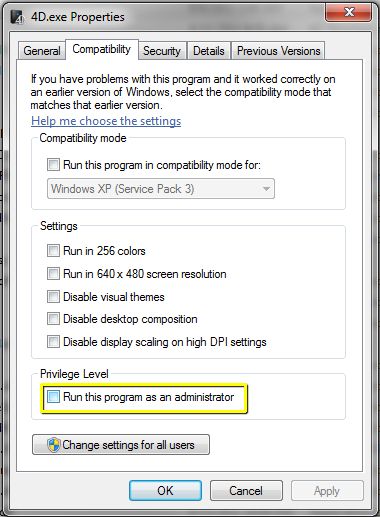Viewport: 380px width, 517px height.
Task: Go to the Details tab
Action: [x=209, y=51]
